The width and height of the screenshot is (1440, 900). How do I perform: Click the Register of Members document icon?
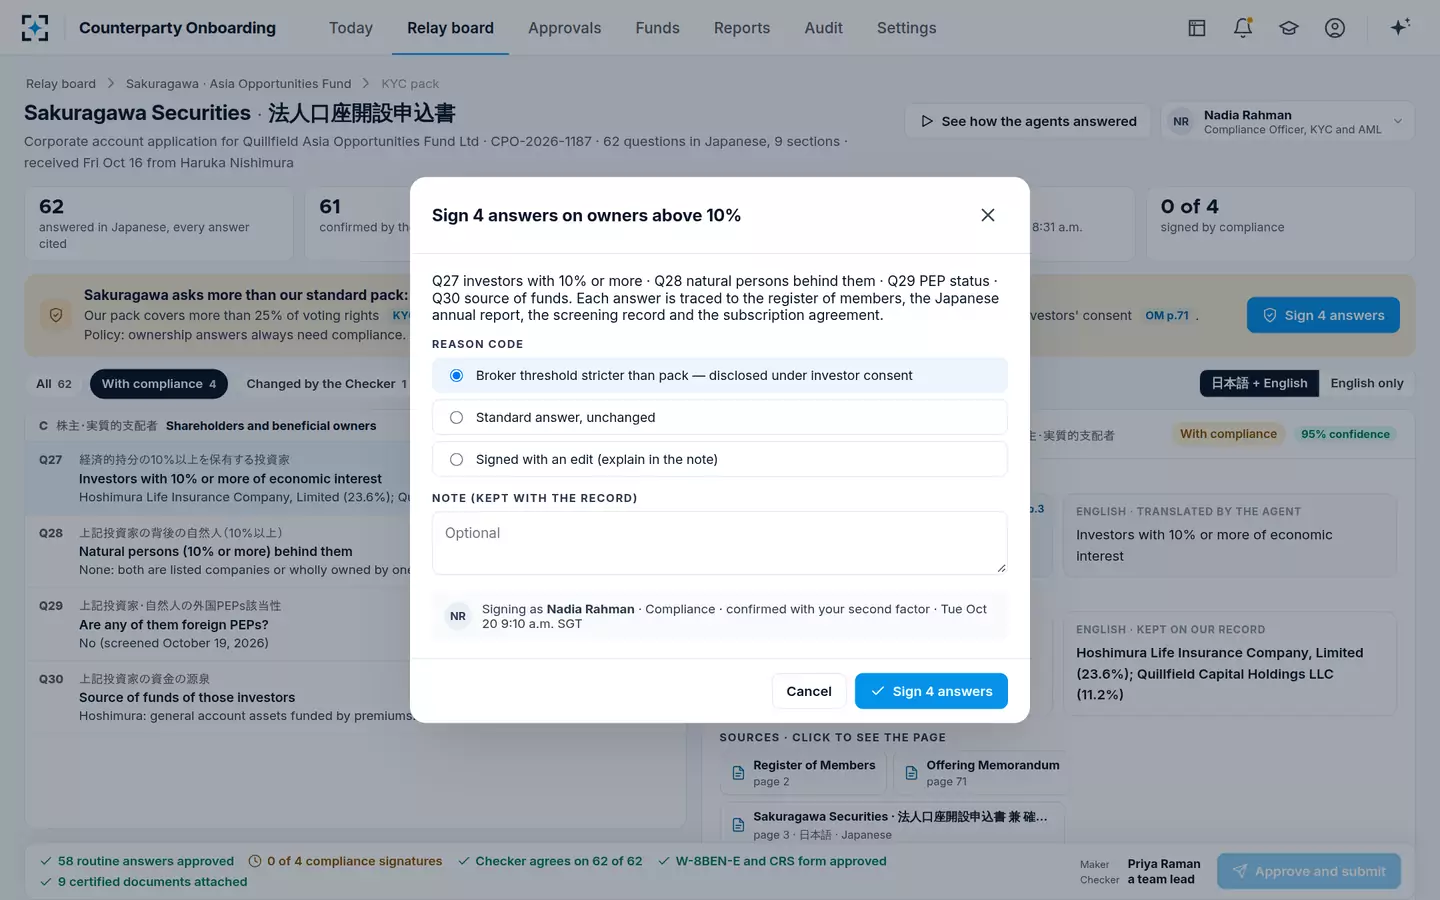coord(738,773)
